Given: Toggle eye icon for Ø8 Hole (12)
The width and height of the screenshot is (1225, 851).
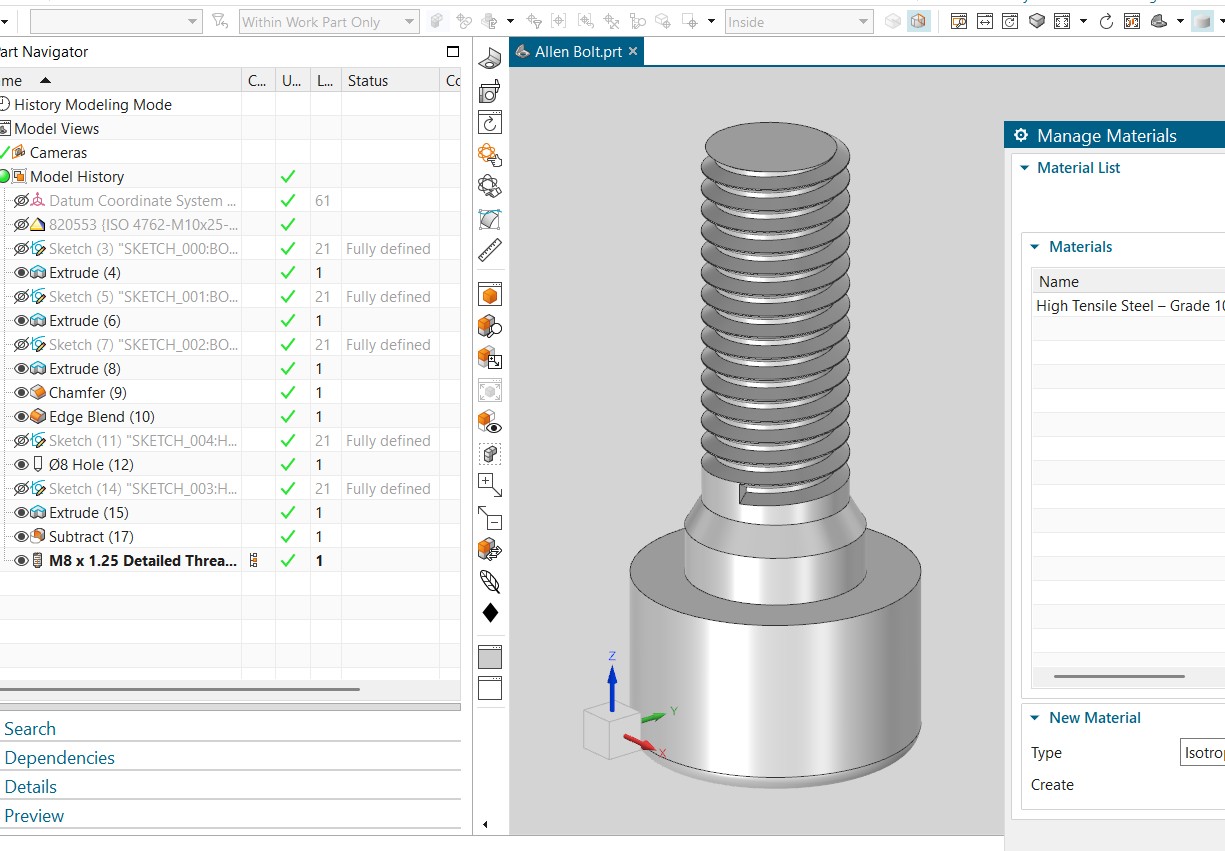Looking at the screenshot, I should [21, 465].
